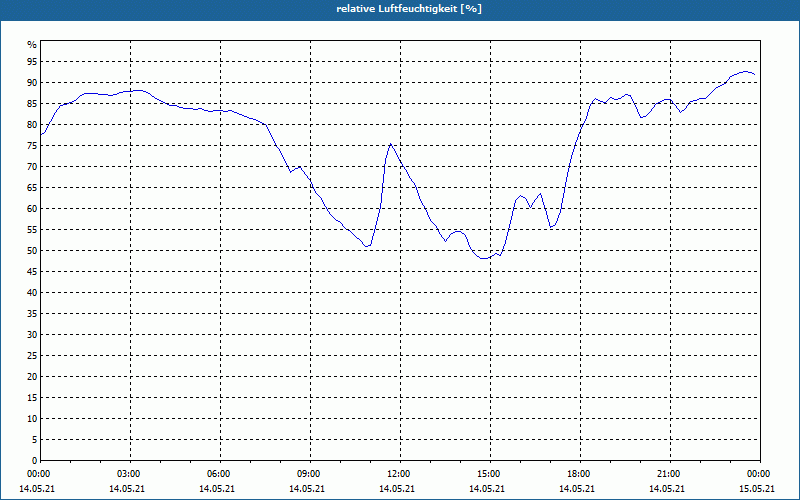Select the "14.05.21" date under 12:00
800x500 pixels.
(397, 489)
